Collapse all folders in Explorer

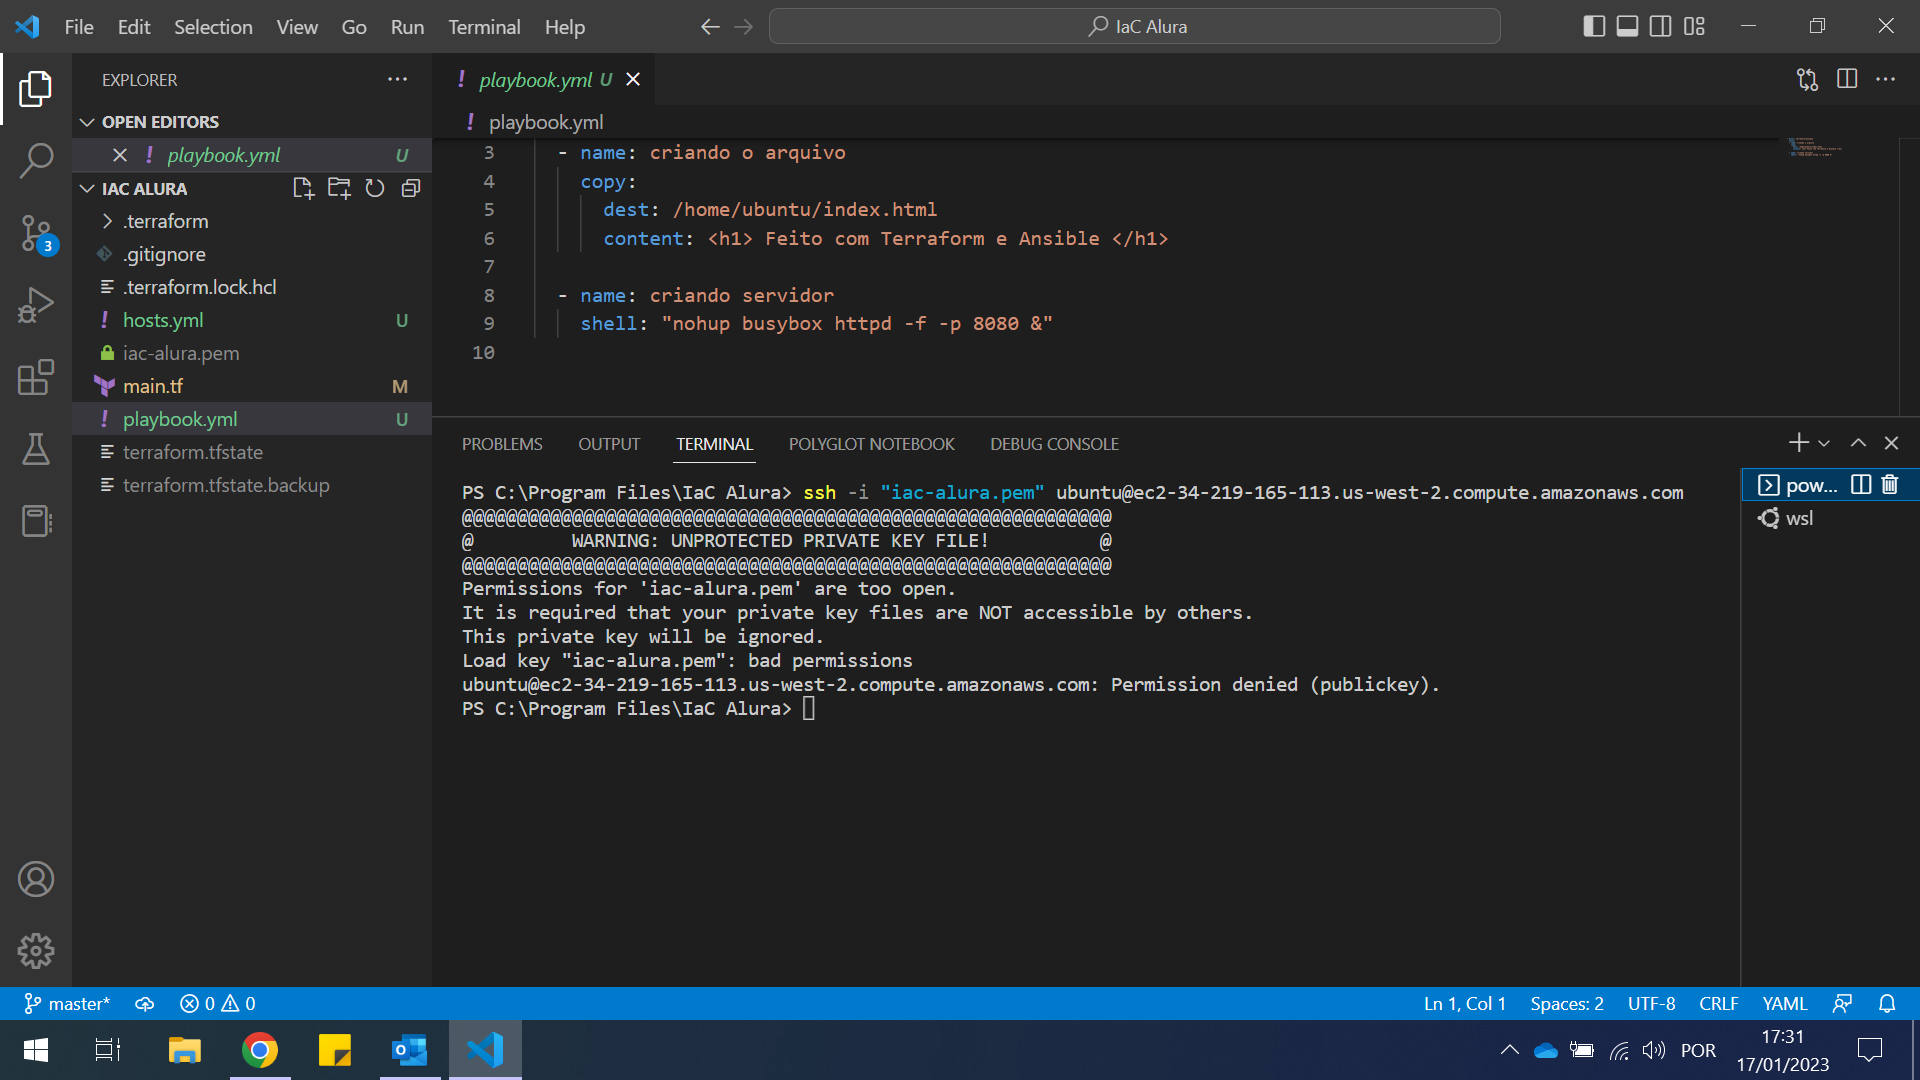coord(411,188)
